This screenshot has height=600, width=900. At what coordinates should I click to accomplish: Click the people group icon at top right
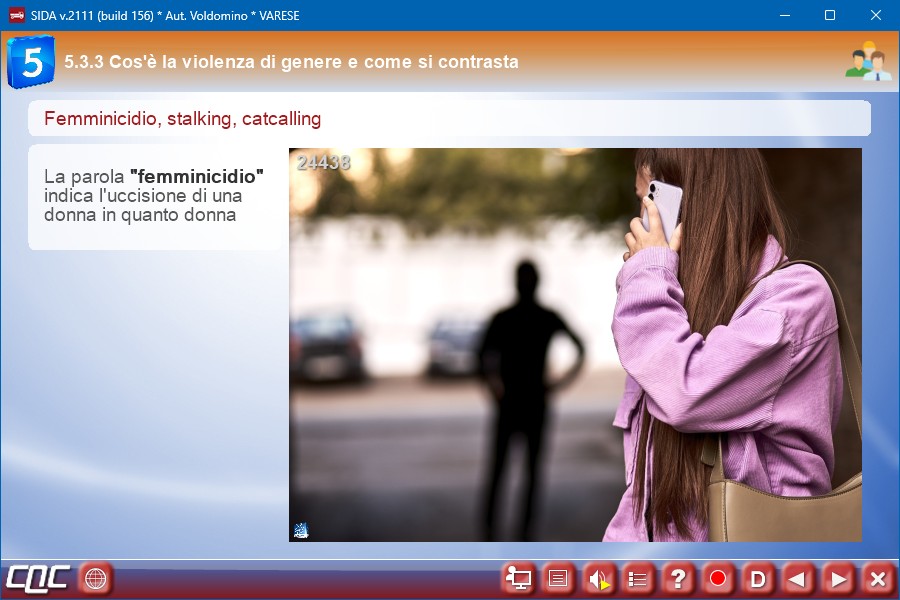(866, 61)
